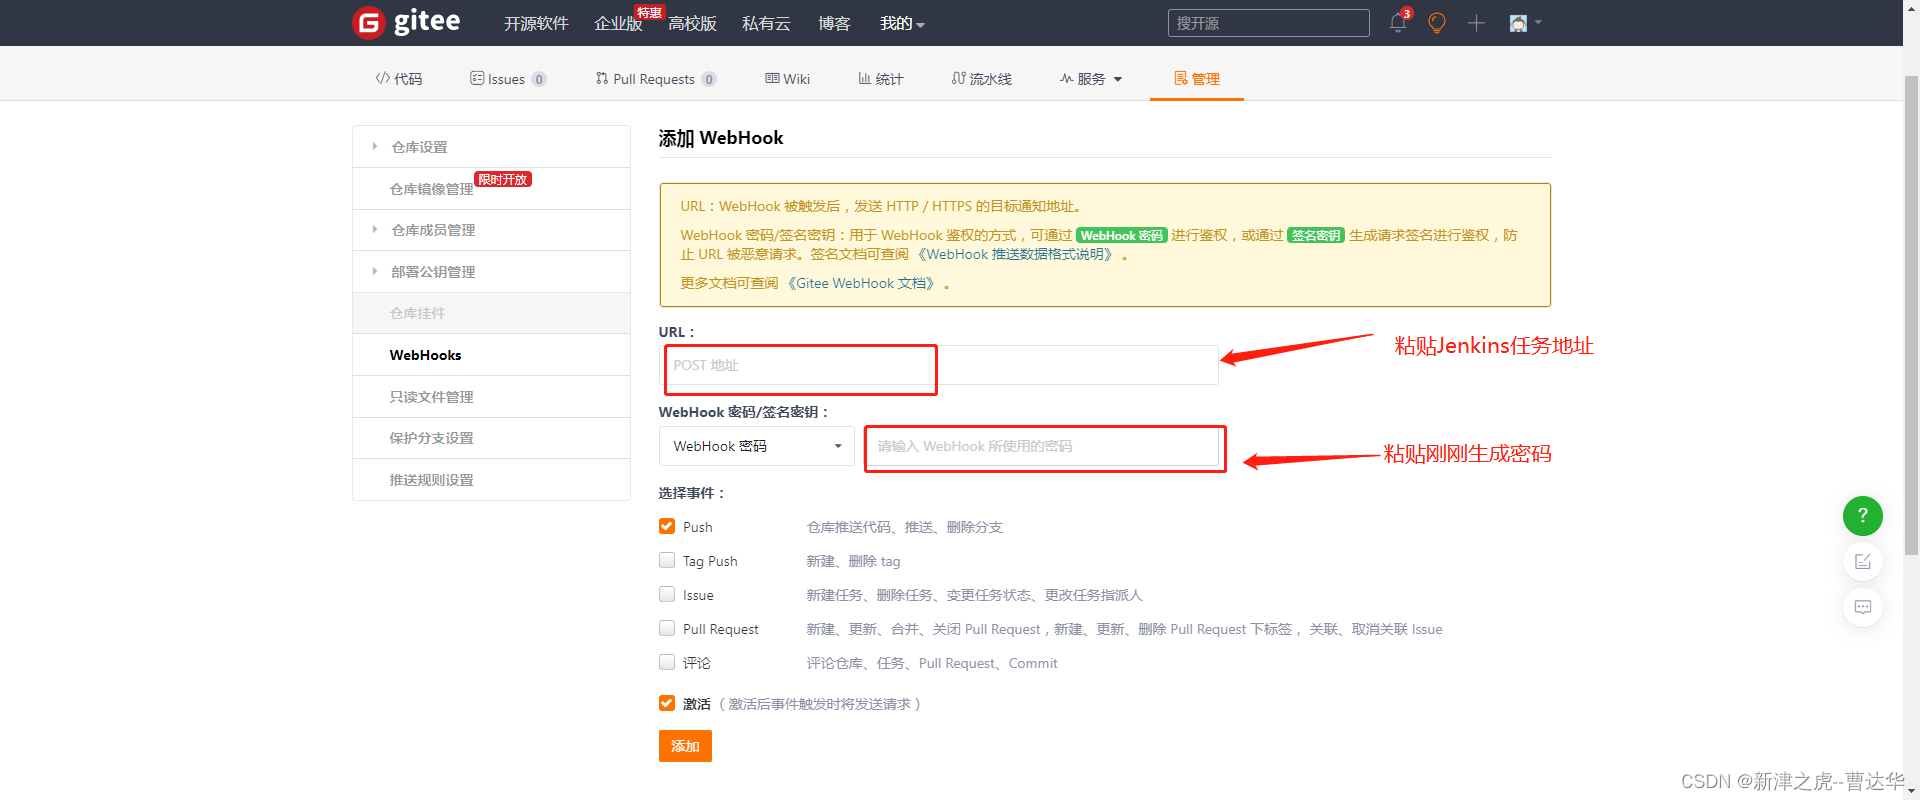Image resolution: width=1920 pixels, height=800 pixels.
Task: Open 高校版 in top navigation
Action: click(692, 23)
